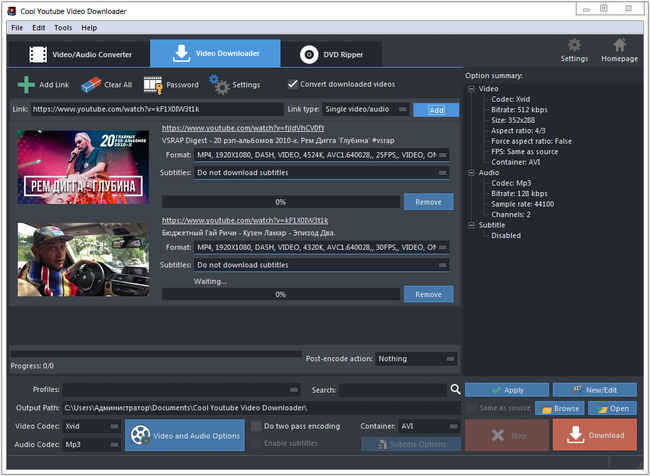The image size is (650, 476).
Task: Enable Do two pass encoding
Action: point(256,426)
